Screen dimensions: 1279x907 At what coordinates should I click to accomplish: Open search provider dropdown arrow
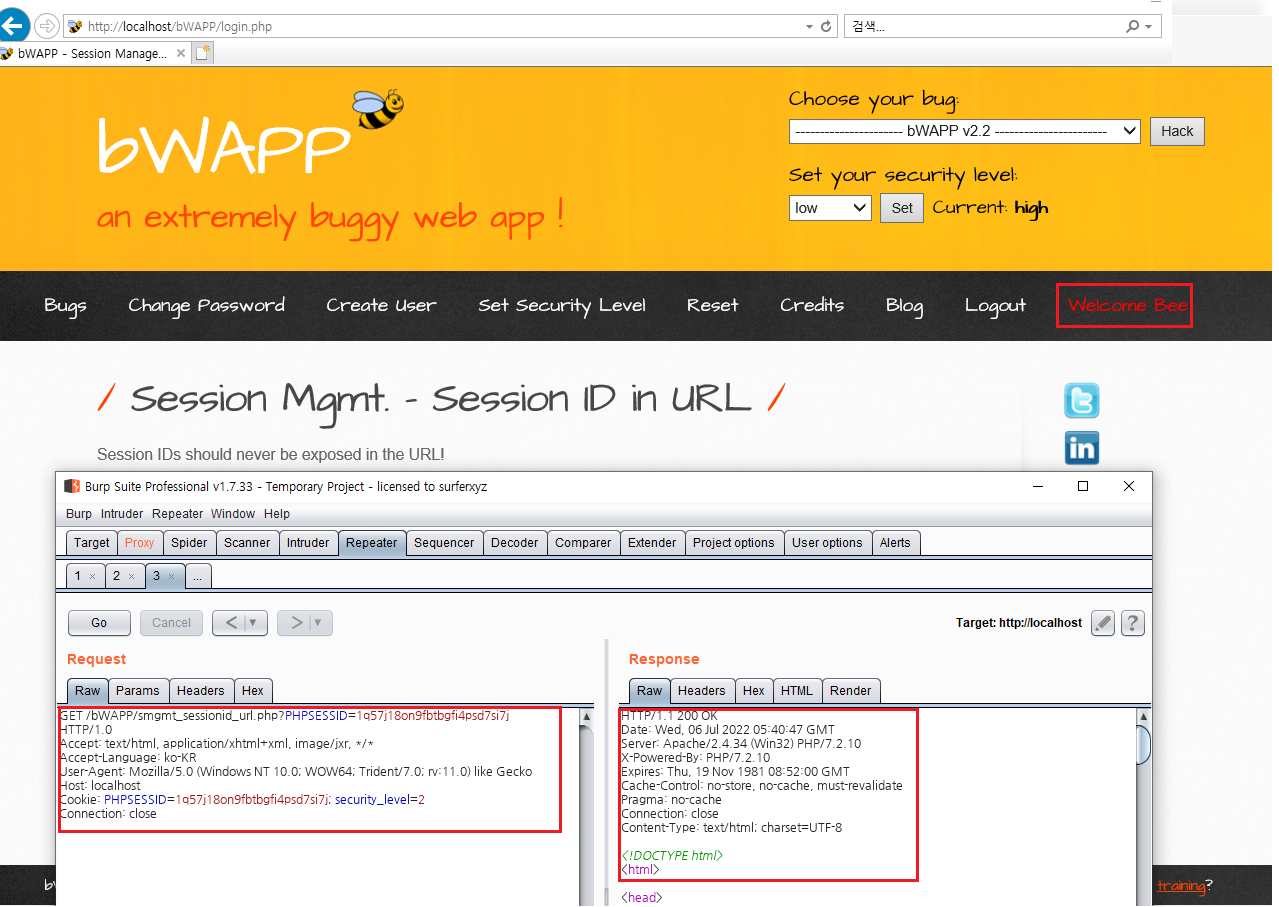click(x=1148, y=27)
